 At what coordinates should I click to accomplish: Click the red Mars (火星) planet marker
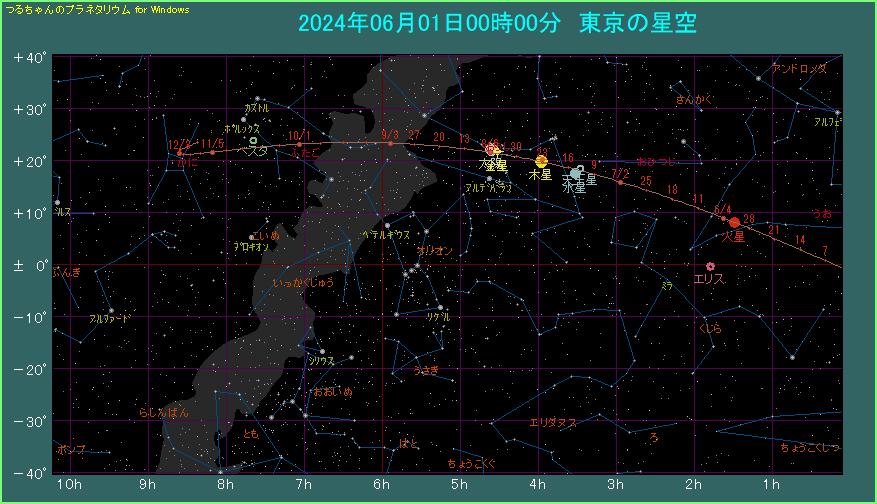[x=734, y=222]
